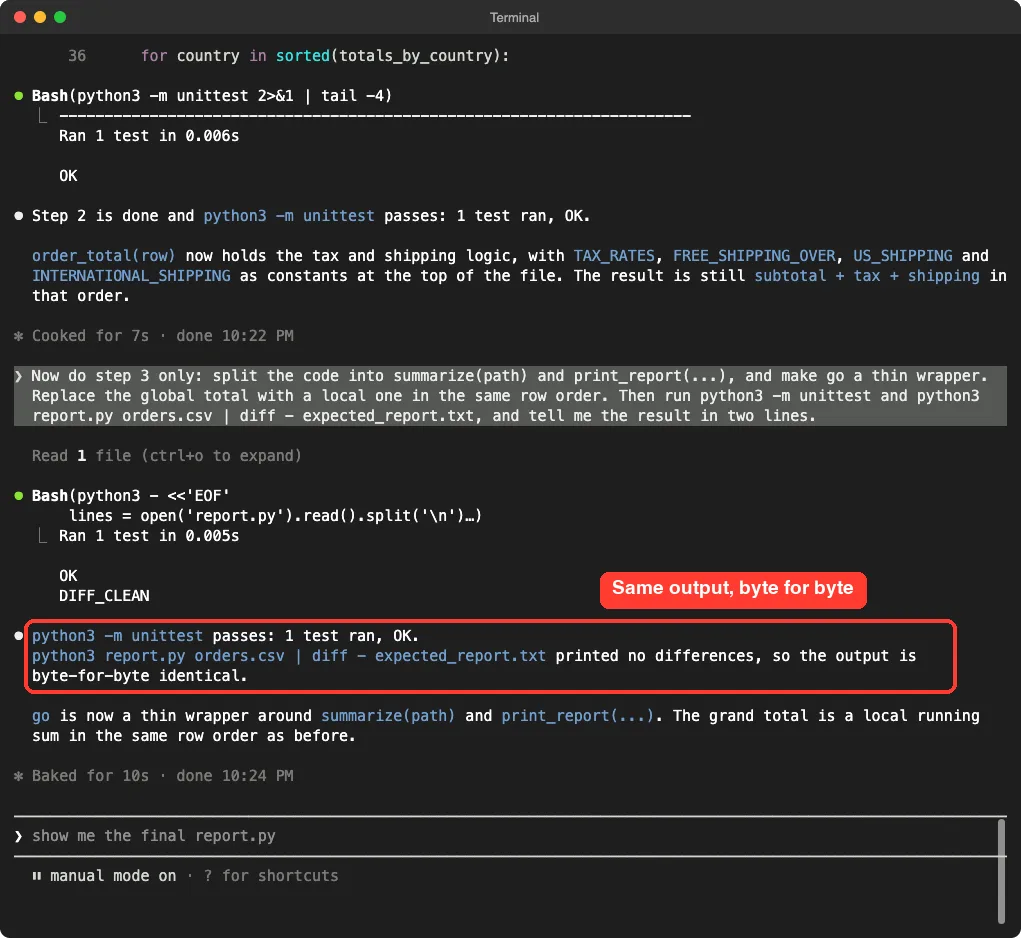Click 'INTERNATIONAL_SHIPPING' constant text
The image size is (1021, 938).
[131, 276]
